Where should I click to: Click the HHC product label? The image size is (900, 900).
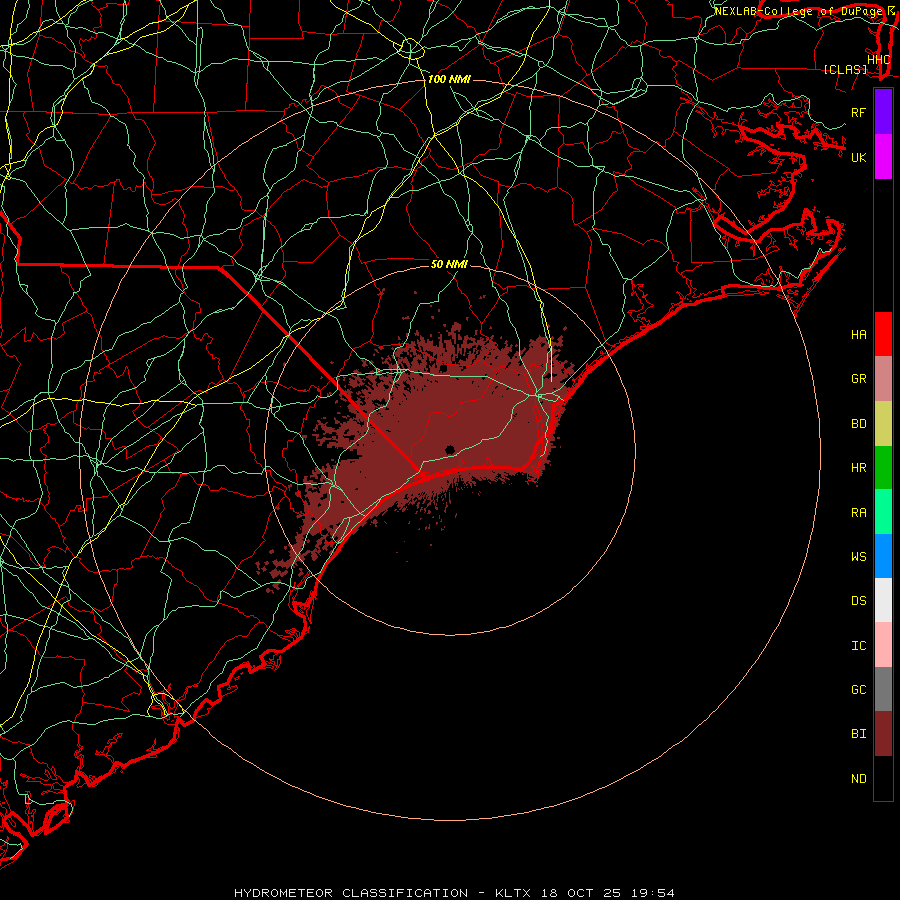click(x=878, y=60)
